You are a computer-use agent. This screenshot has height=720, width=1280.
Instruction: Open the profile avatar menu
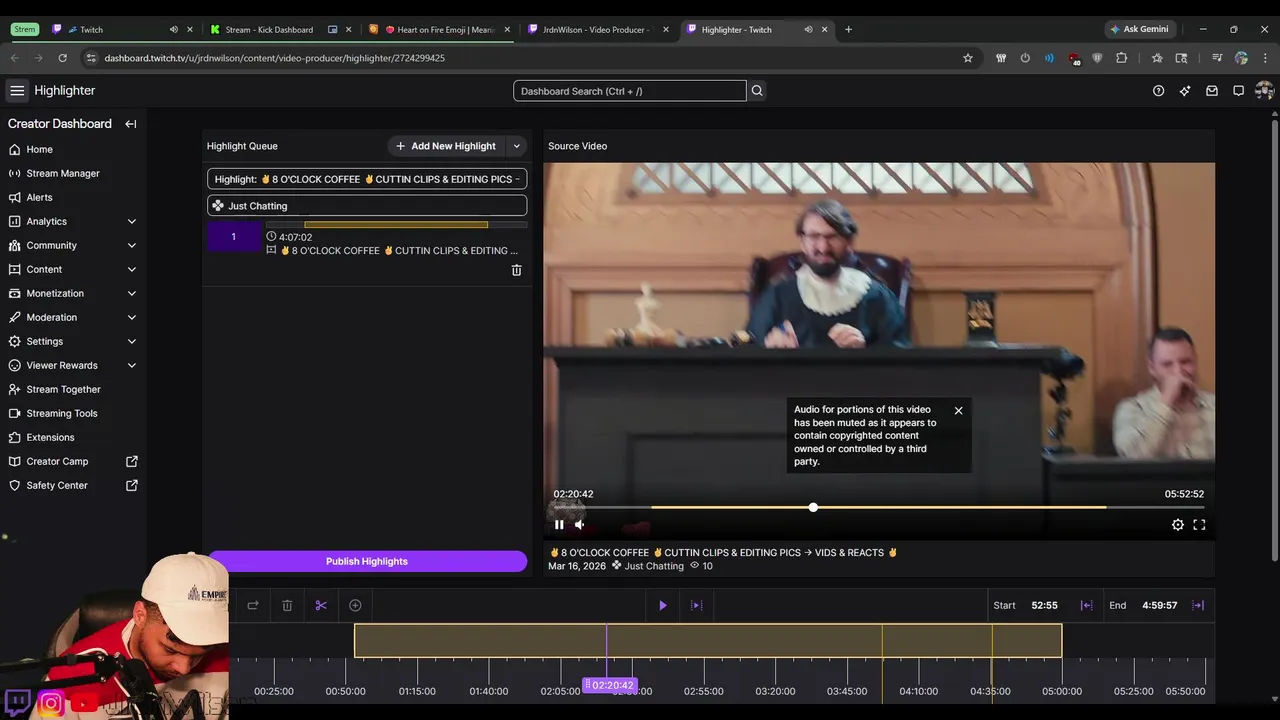1264,91
